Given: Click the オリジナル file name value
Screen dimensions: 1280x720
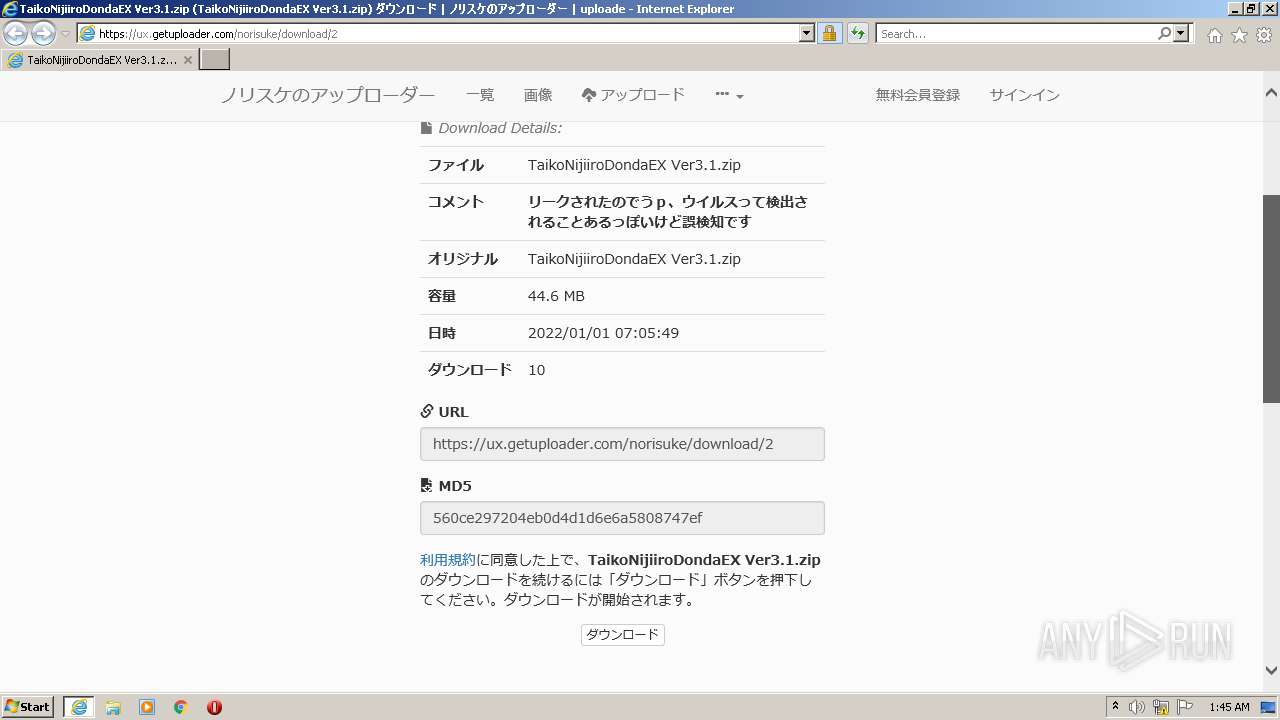Looking at the screenshot, I should point(634,259).
